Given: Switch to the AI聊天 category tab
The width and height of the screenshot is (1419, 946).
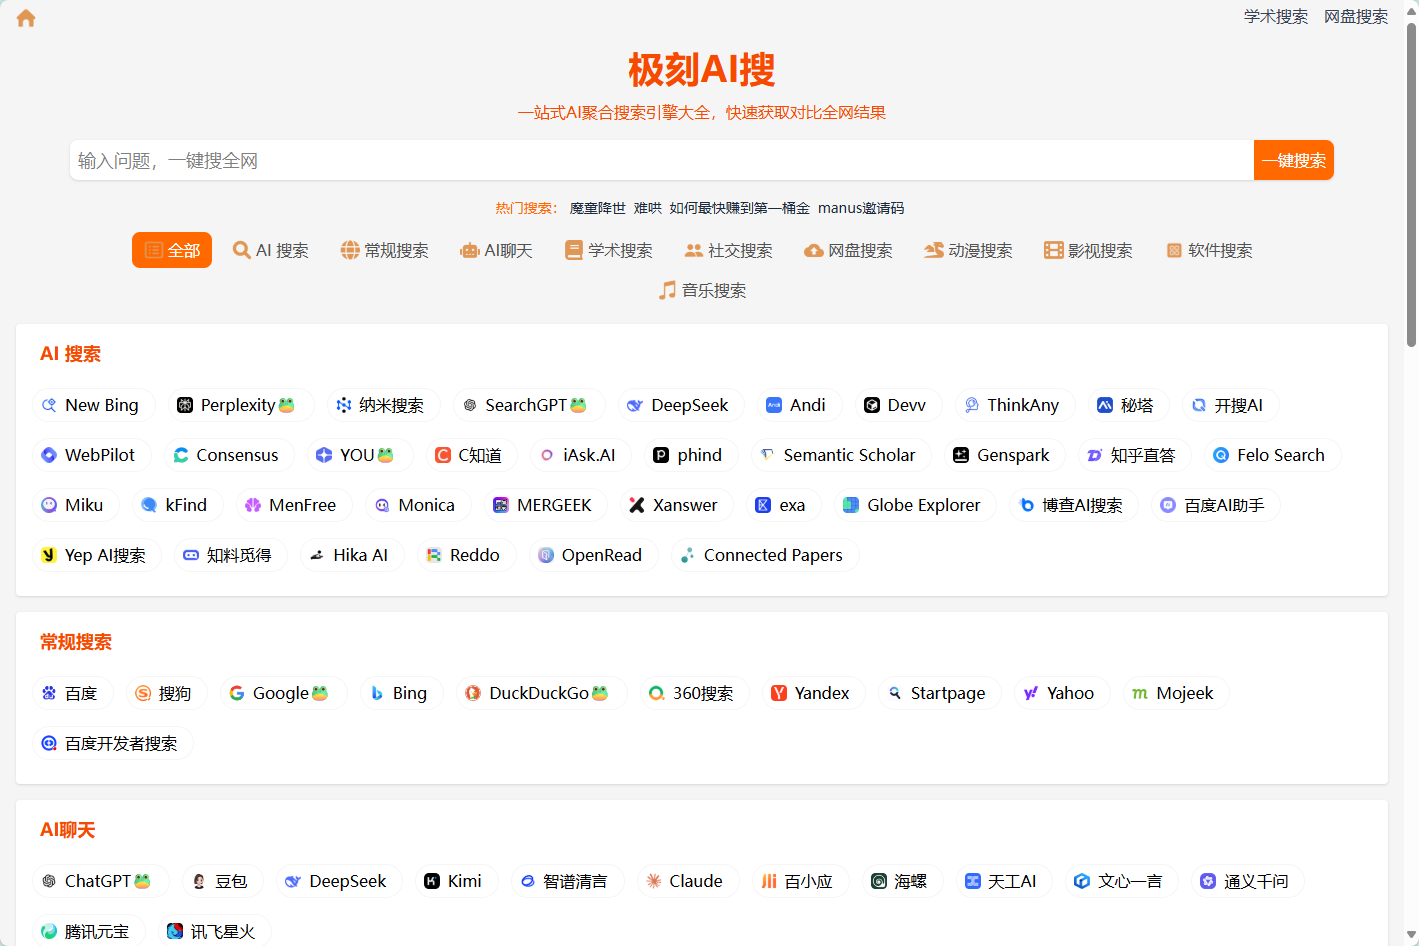Looking at the screenshot, I should click(496, 250).
